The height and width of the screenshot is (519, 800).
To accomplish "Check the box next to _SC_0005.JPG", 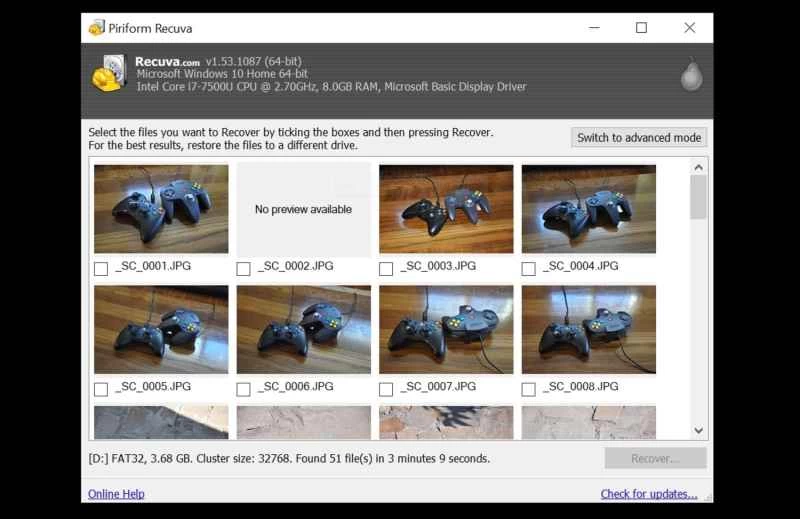I will (x=101, y=389).
